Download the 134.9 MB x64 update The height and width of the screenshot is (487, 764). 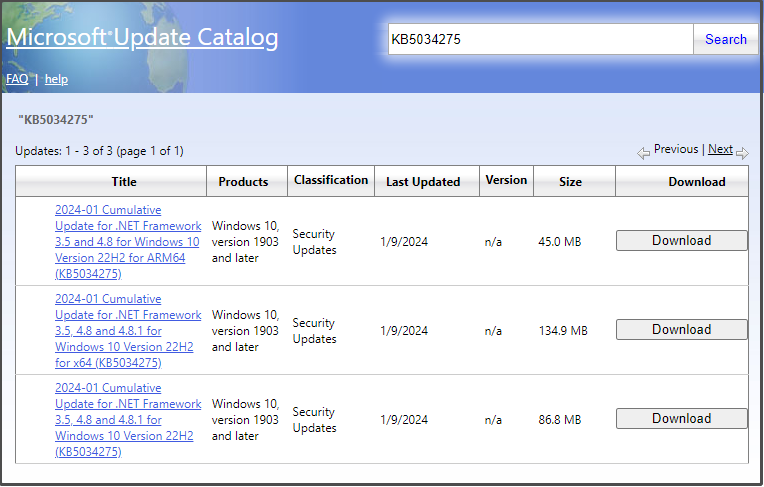(x=682, y=330)
